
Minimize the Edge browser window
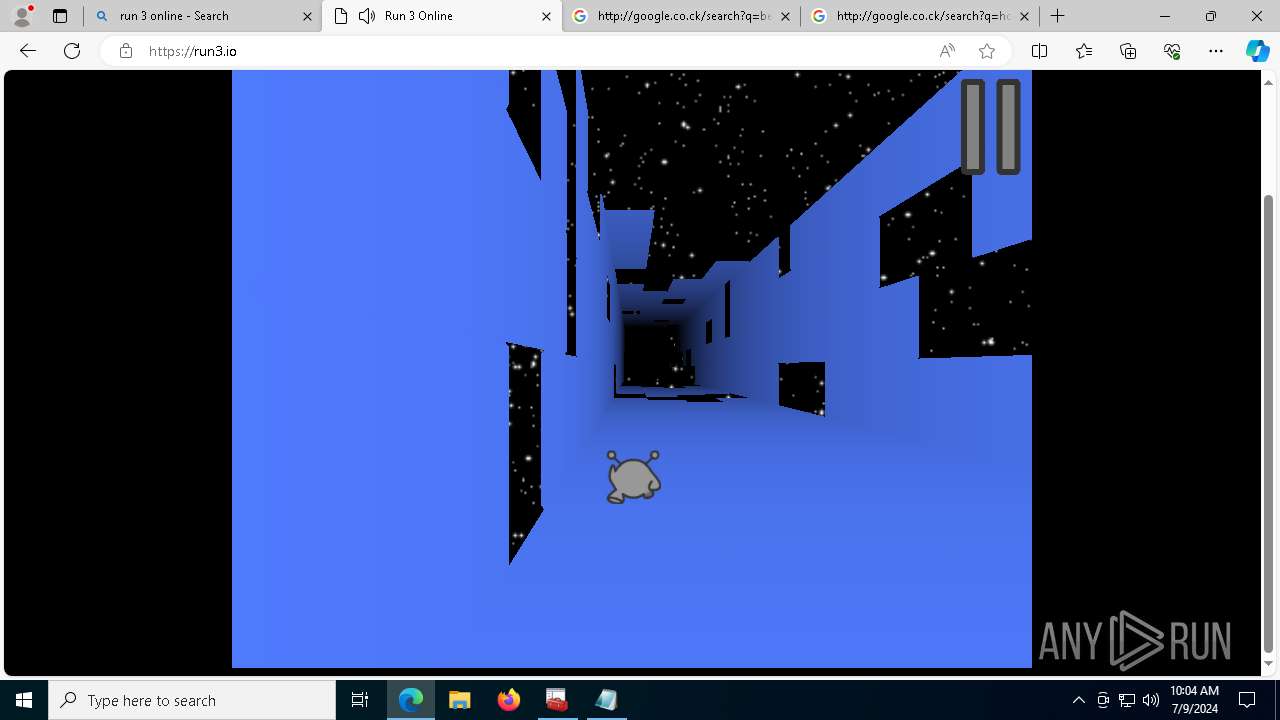click(1165, 16)
